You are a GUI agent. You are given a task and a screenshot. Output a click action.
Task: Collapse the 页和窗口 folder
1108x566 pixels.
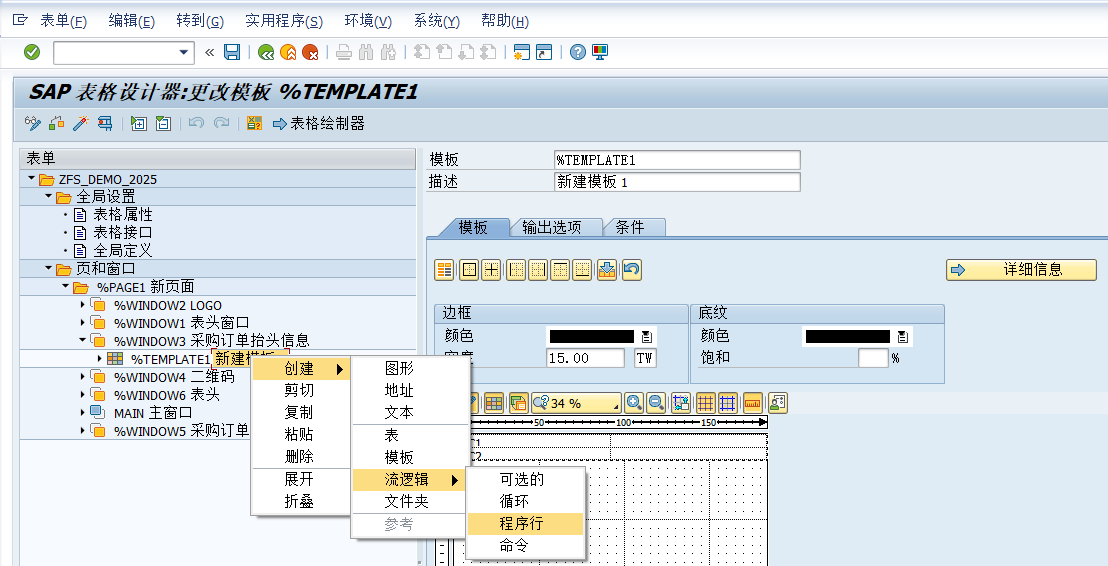click(49, 269)
